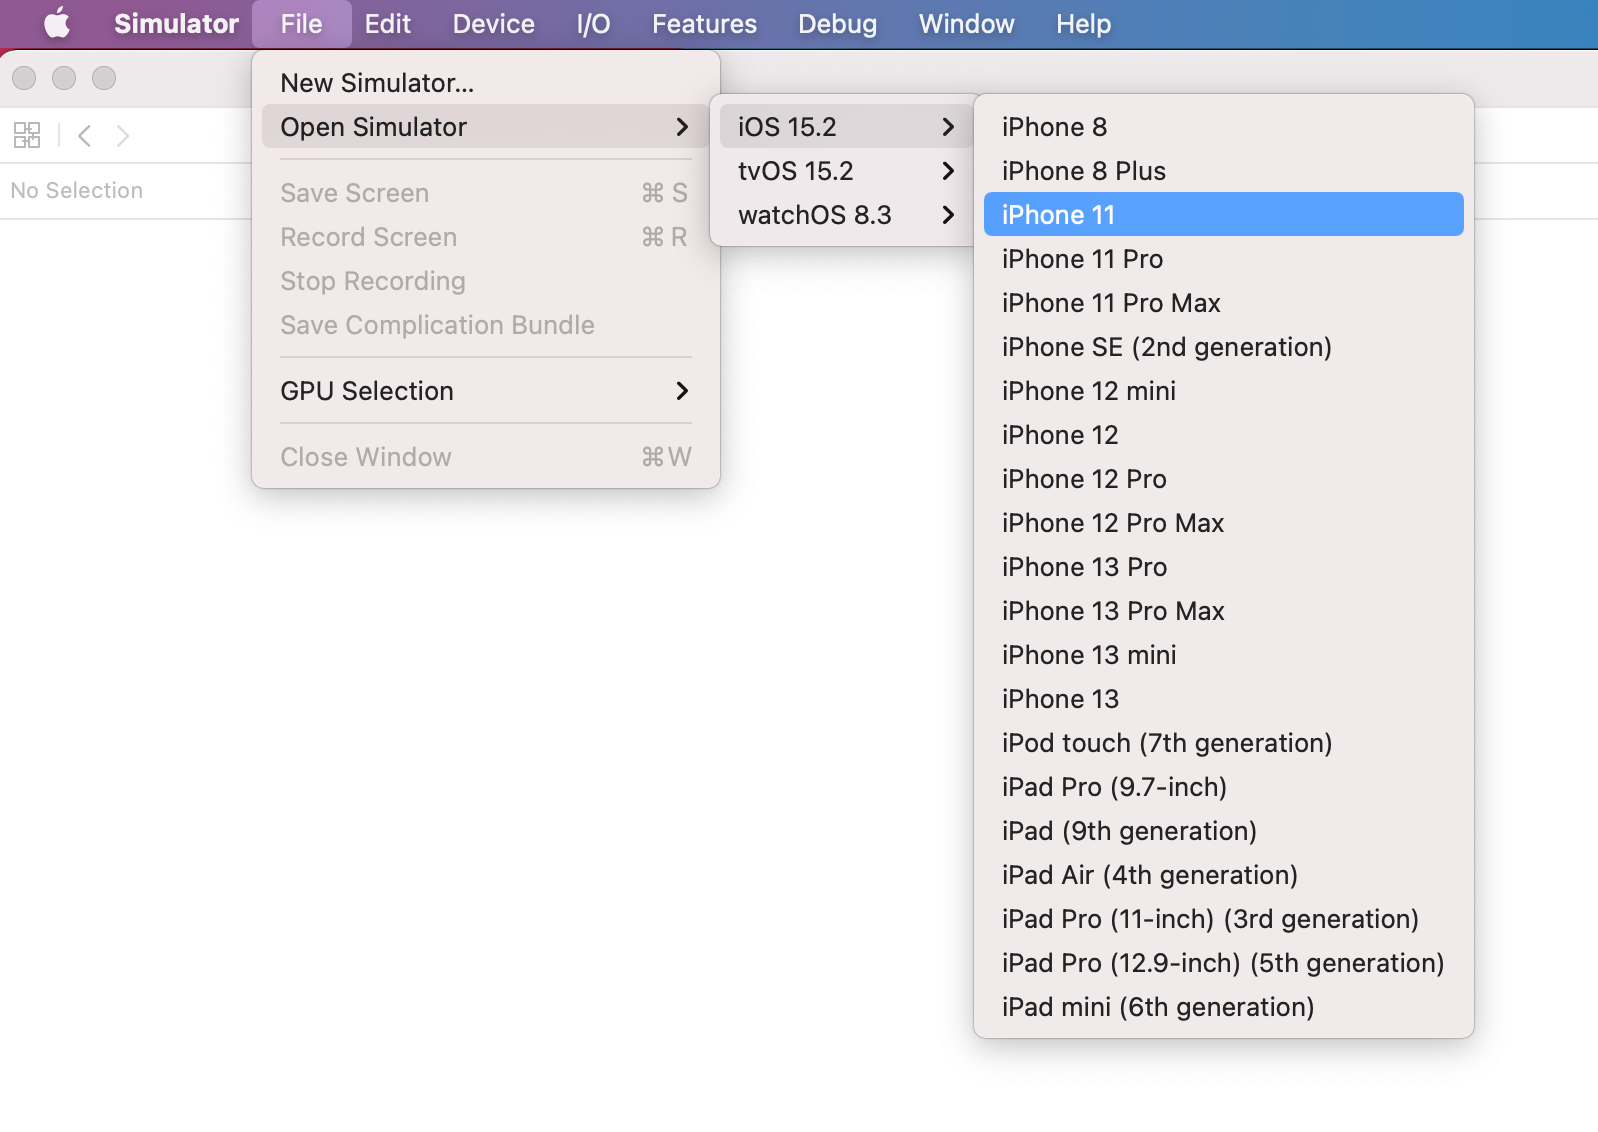The image size is (1598, 1132).
Task: Open iPad Pro (9.7-inch) simulator
Action: click(x=1224, y=787)
